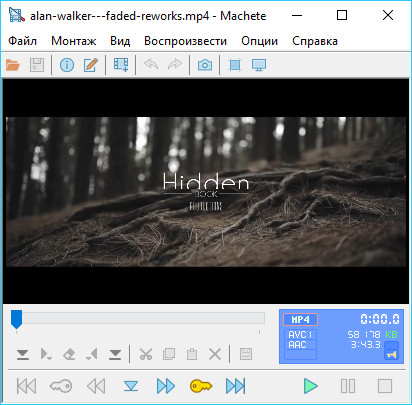Save selection with the small floppy icon

[x=246, y=354]
